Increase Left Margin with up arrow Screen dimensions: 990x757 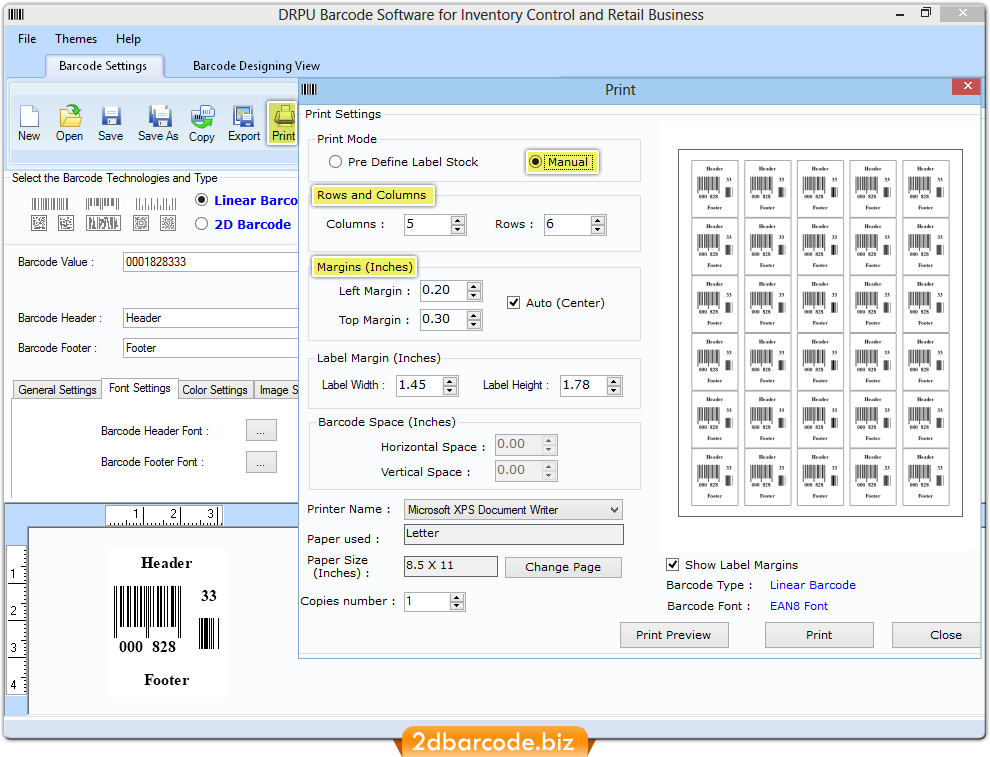(474, 287)
